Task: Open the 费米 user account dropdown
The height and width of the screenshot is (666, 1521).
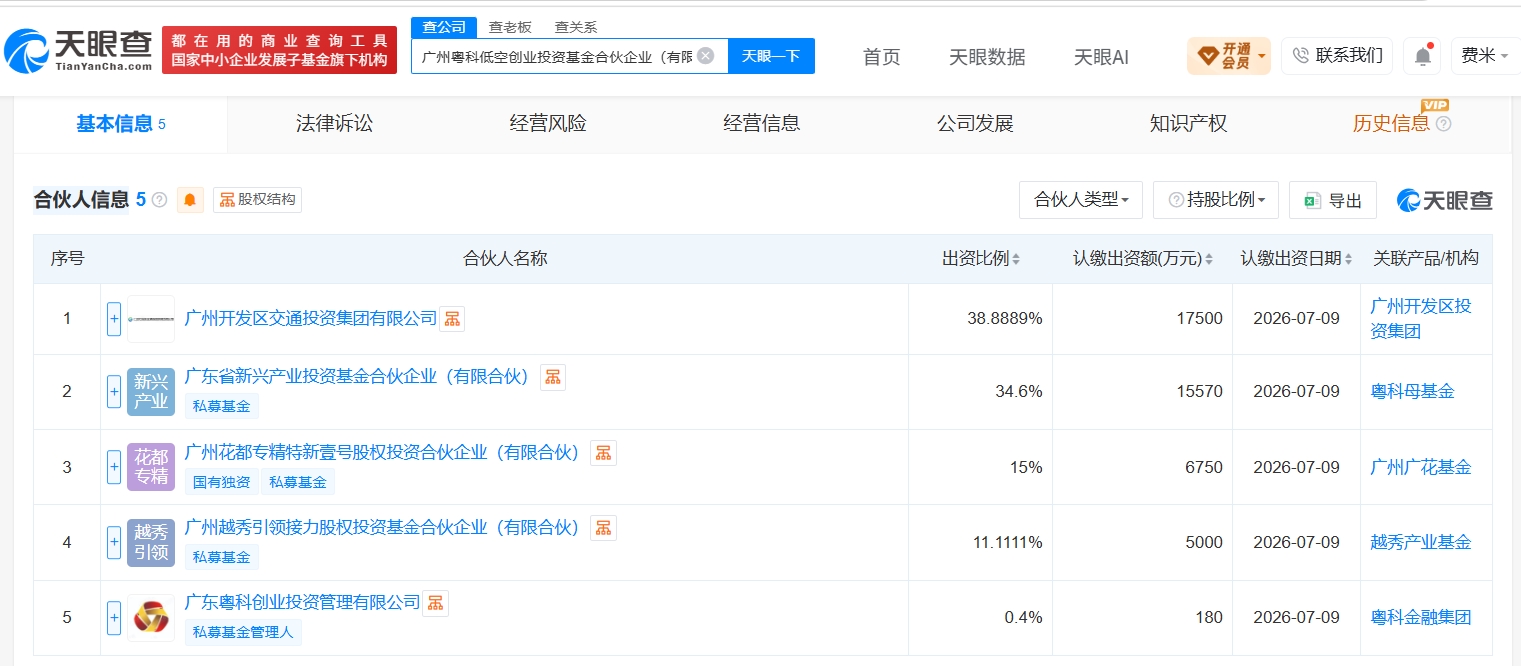Action: [1485, 56]
